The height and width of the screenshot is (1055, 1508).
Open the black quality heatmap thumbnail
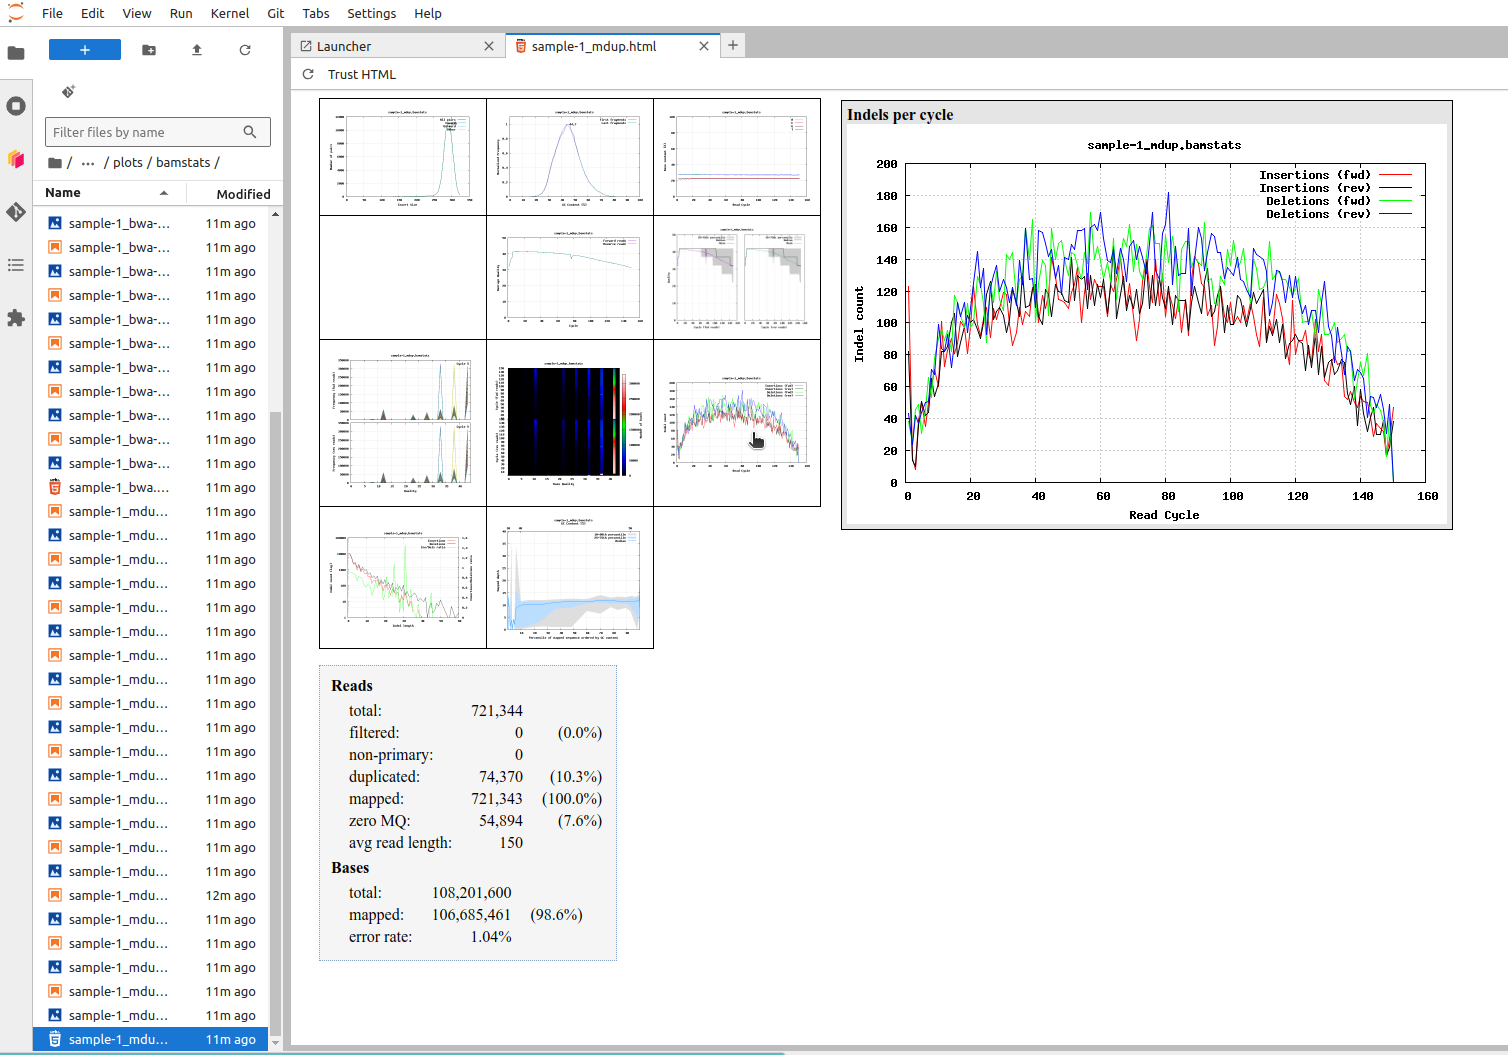tap(570, 423)
